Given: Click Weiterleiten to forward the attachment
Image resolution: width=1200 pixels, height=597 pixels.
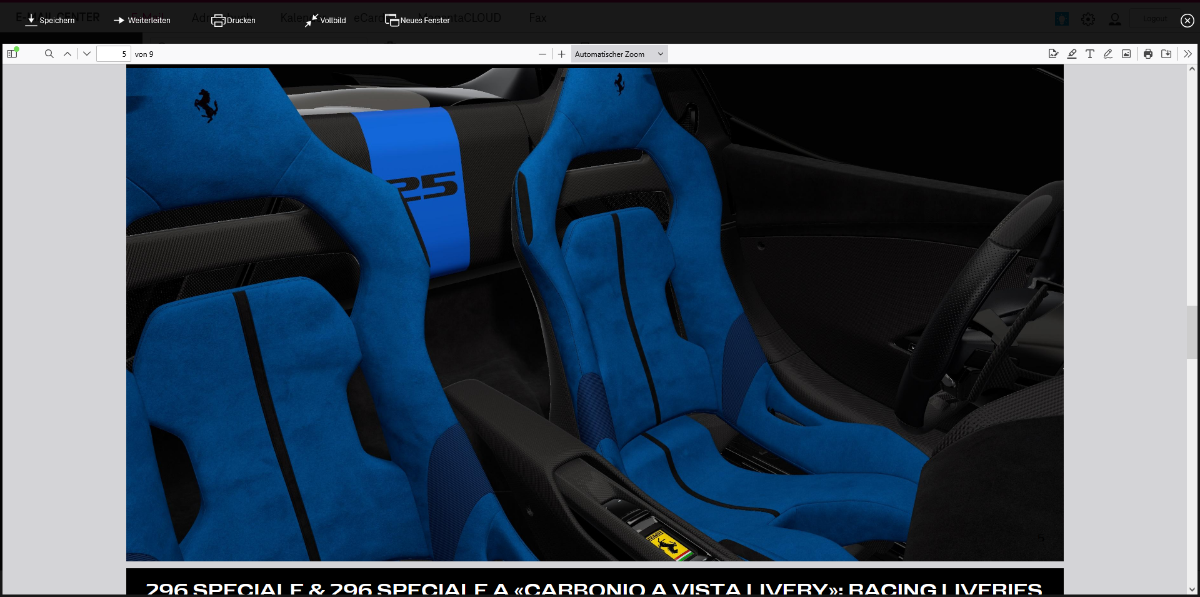Looking at the screenshot, I should 141,20.
